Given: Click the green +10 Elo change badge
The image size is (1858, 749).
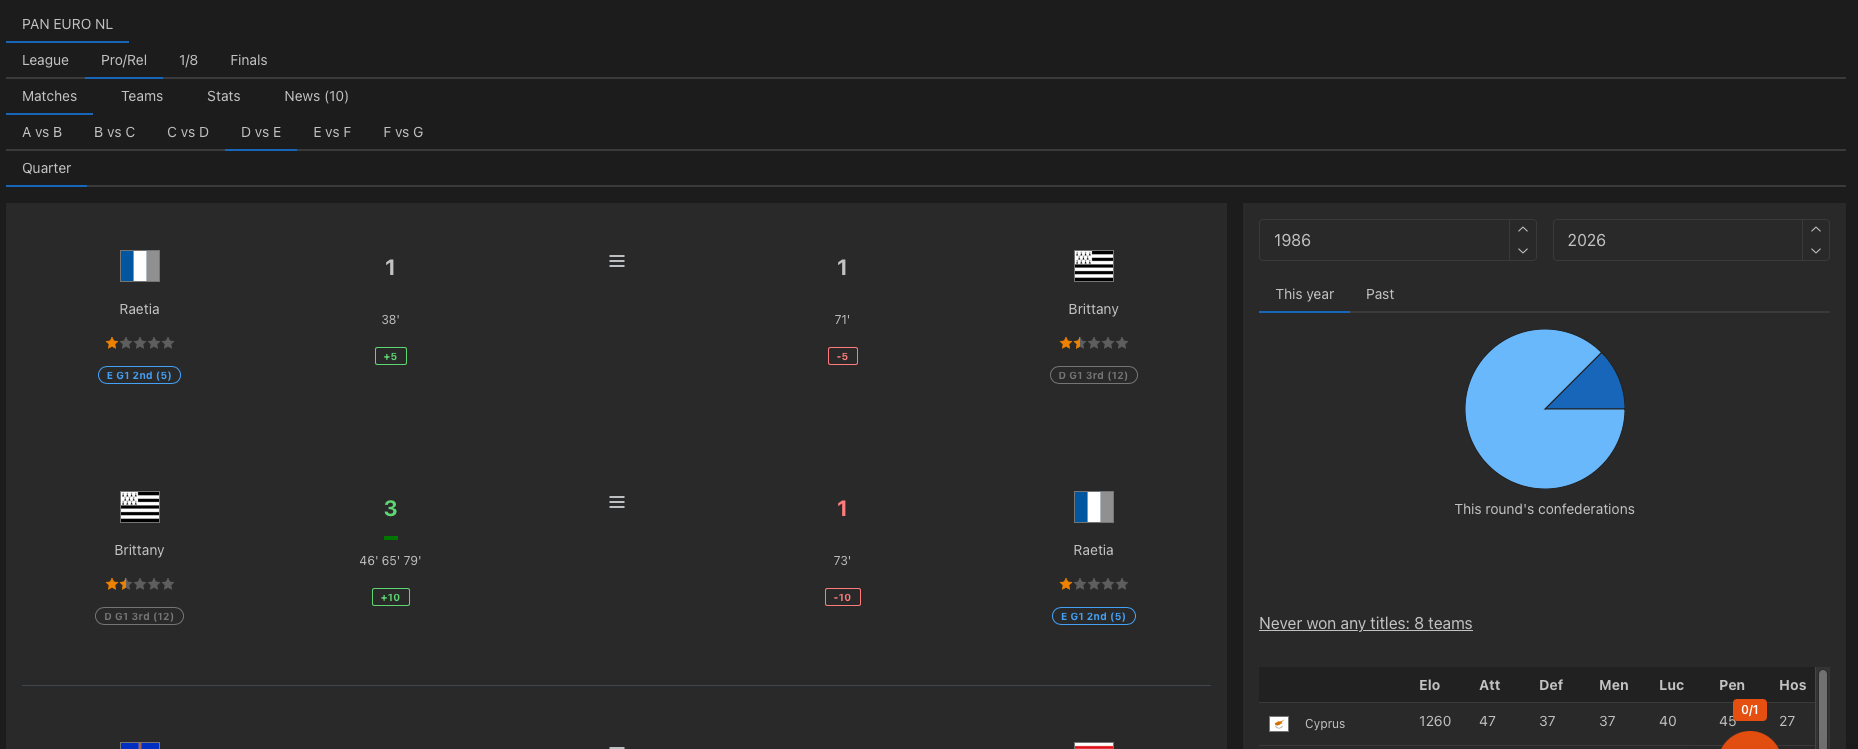Looking at the screenshot, I should (x=390, y=597).
